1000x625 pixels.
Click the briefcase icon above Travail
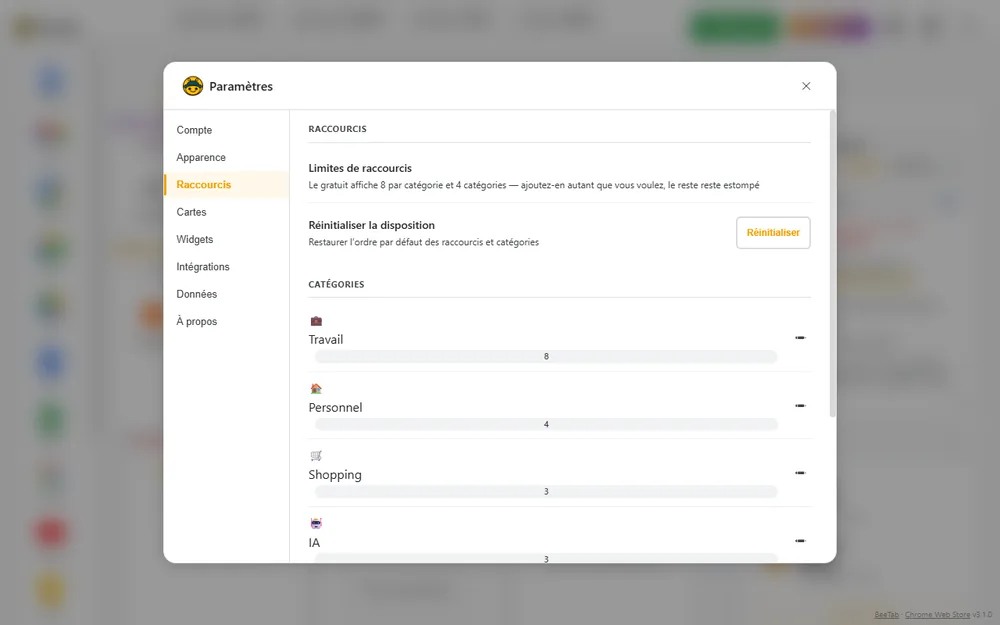316,321
